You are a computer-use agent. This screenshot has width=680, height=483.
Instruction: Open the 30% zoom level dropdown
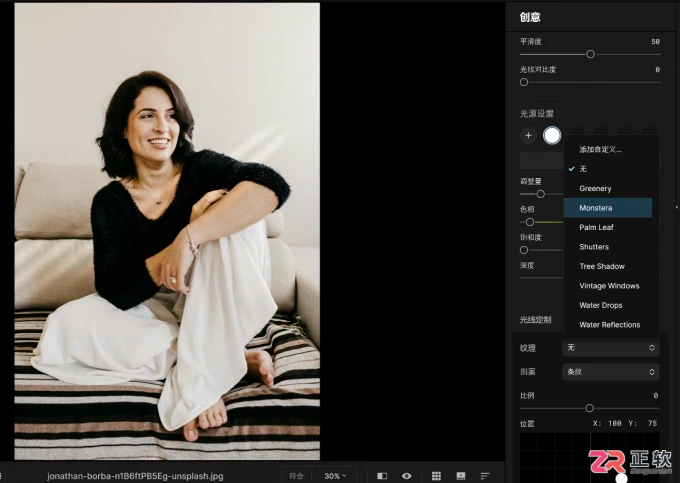[x=335, y=476]
